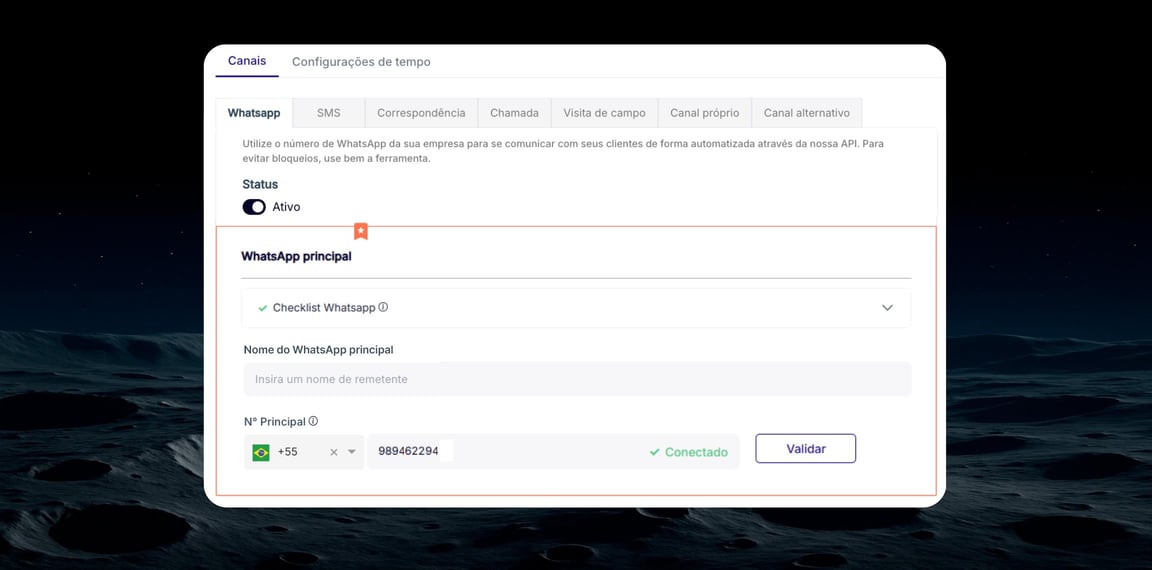Viewport: 1152px width, 570px height.
Task: Expand the Checklist Whatsapp chevron
Action: click(887, 308)
